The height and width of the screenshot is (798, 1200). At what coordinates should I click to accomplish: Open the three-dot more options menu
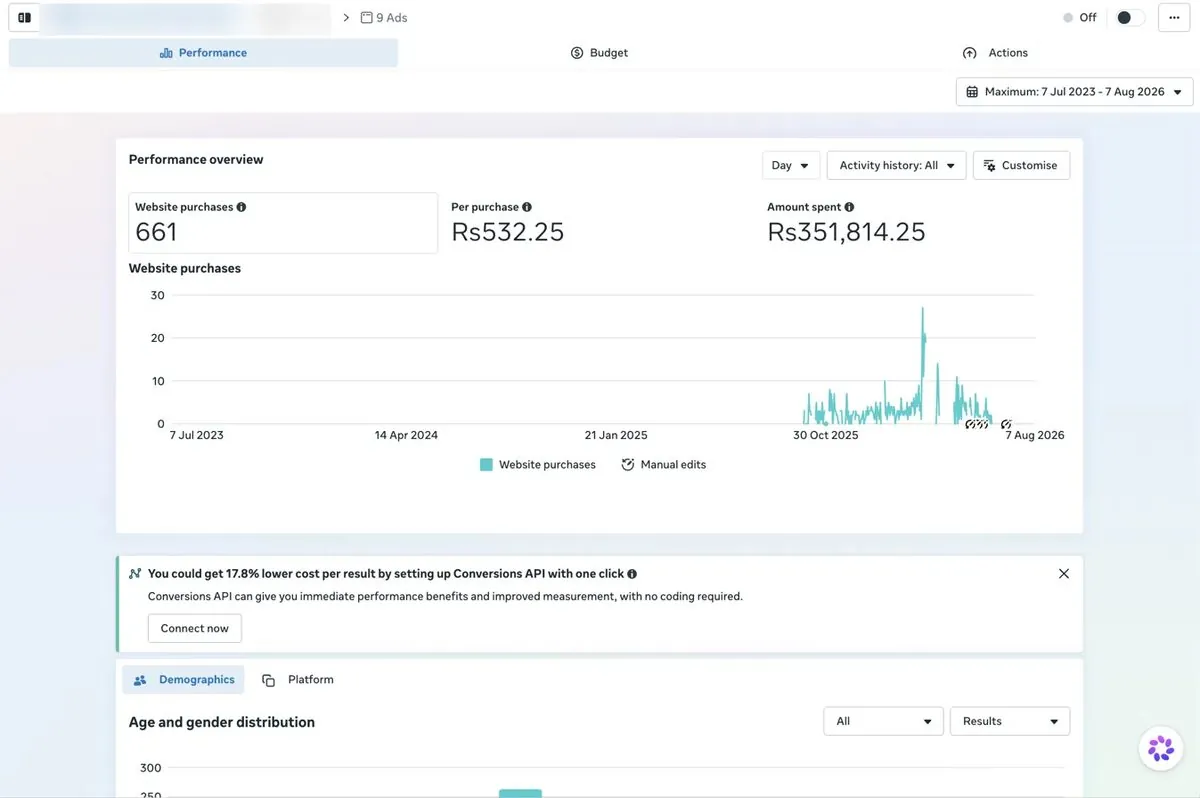click(x=1174, y=18)
